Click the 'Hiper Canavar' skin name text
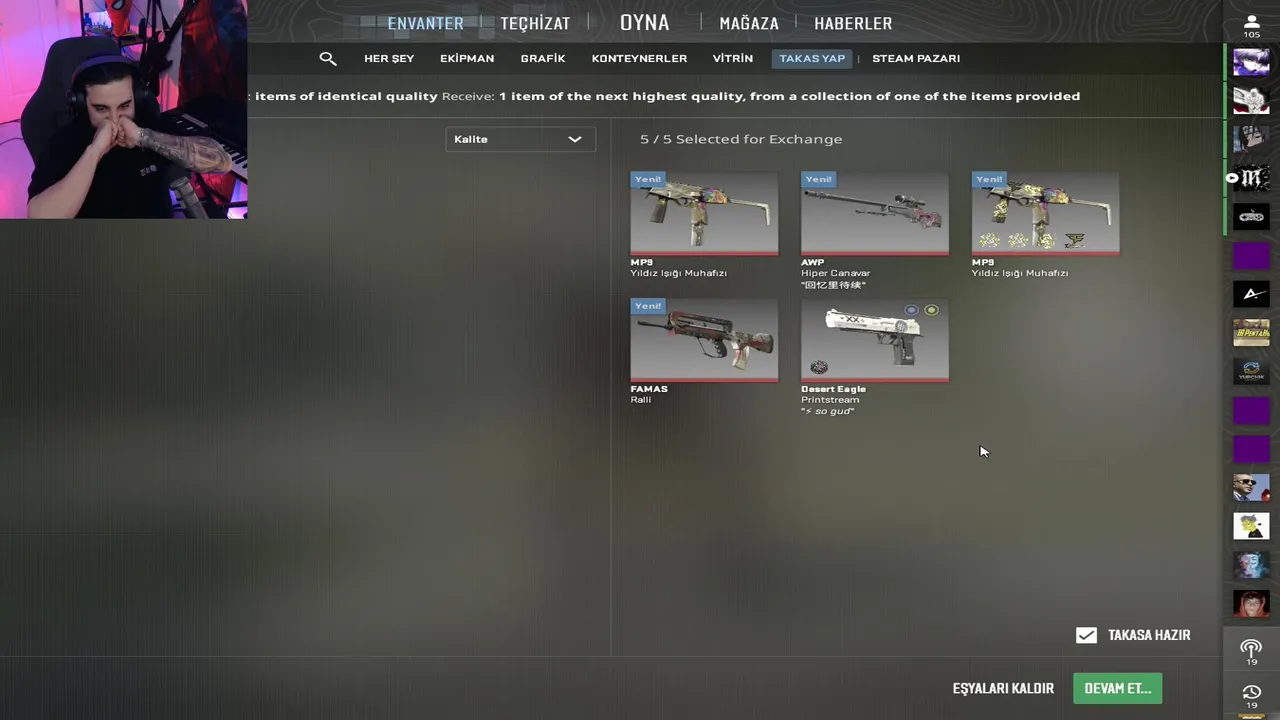 coord(836,273)
